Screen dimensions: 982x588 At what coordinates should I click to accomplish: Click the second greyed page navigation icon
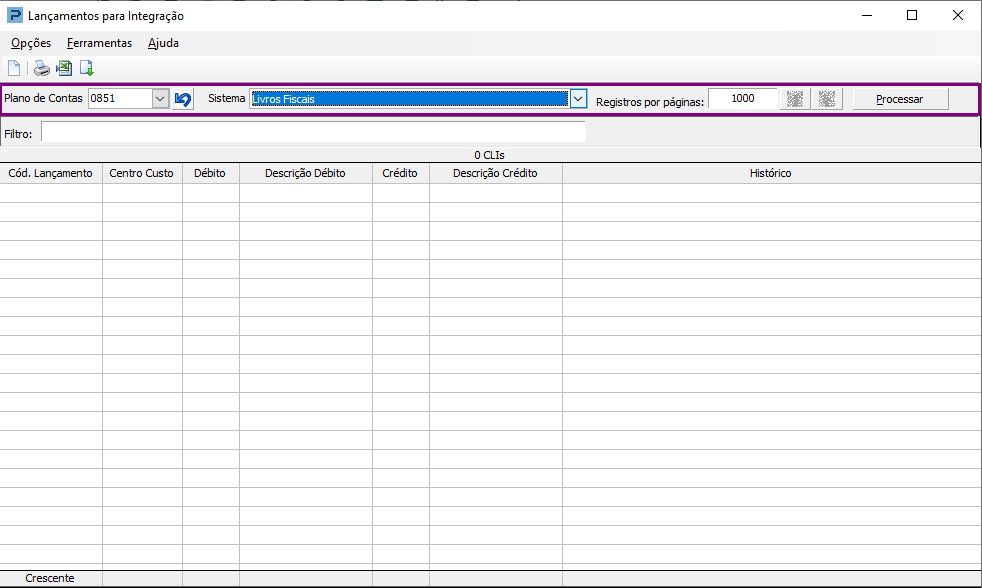pos(827,99)
